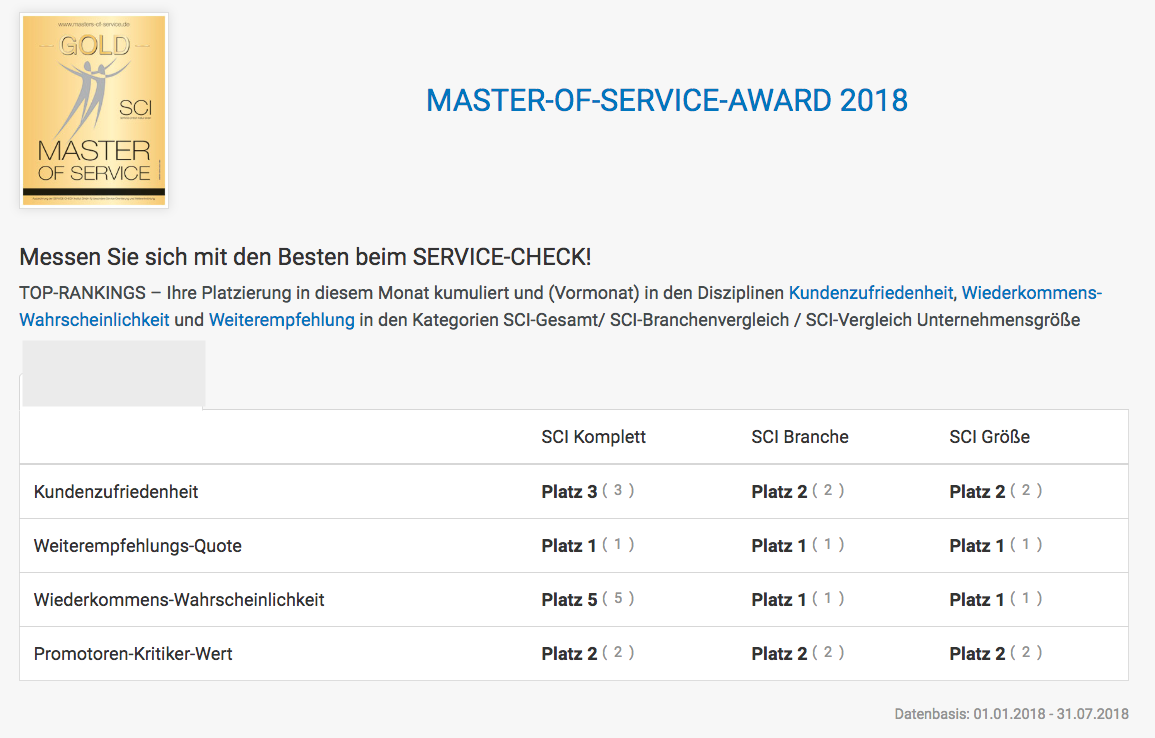The image size is (1155, 738).
Task: Click the SCI Komplett column header
Action: point(593,437)
